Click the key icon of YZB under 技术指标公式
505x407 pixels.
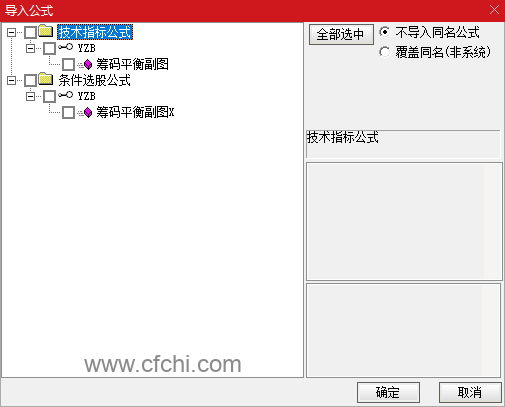pyautogui.click(x=65, y=47)
